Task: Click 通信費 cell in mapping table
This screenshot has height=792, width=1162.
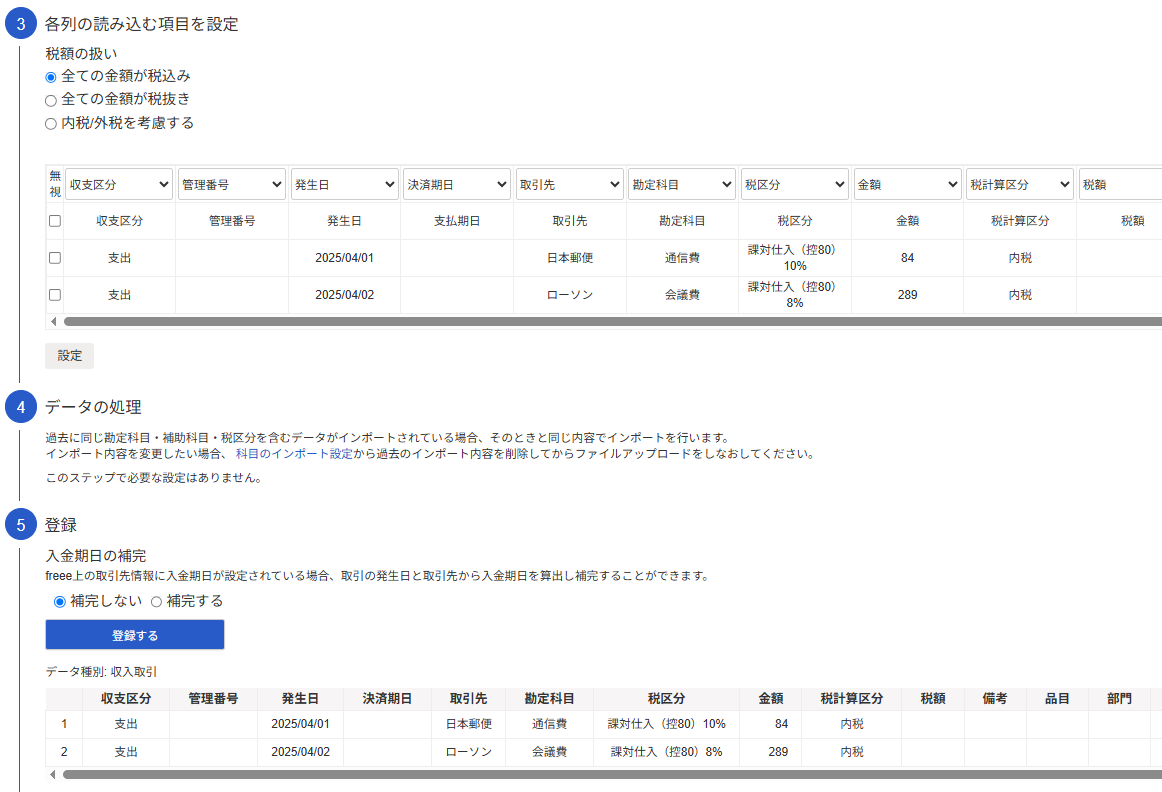Action: click(x=683, y=258)
